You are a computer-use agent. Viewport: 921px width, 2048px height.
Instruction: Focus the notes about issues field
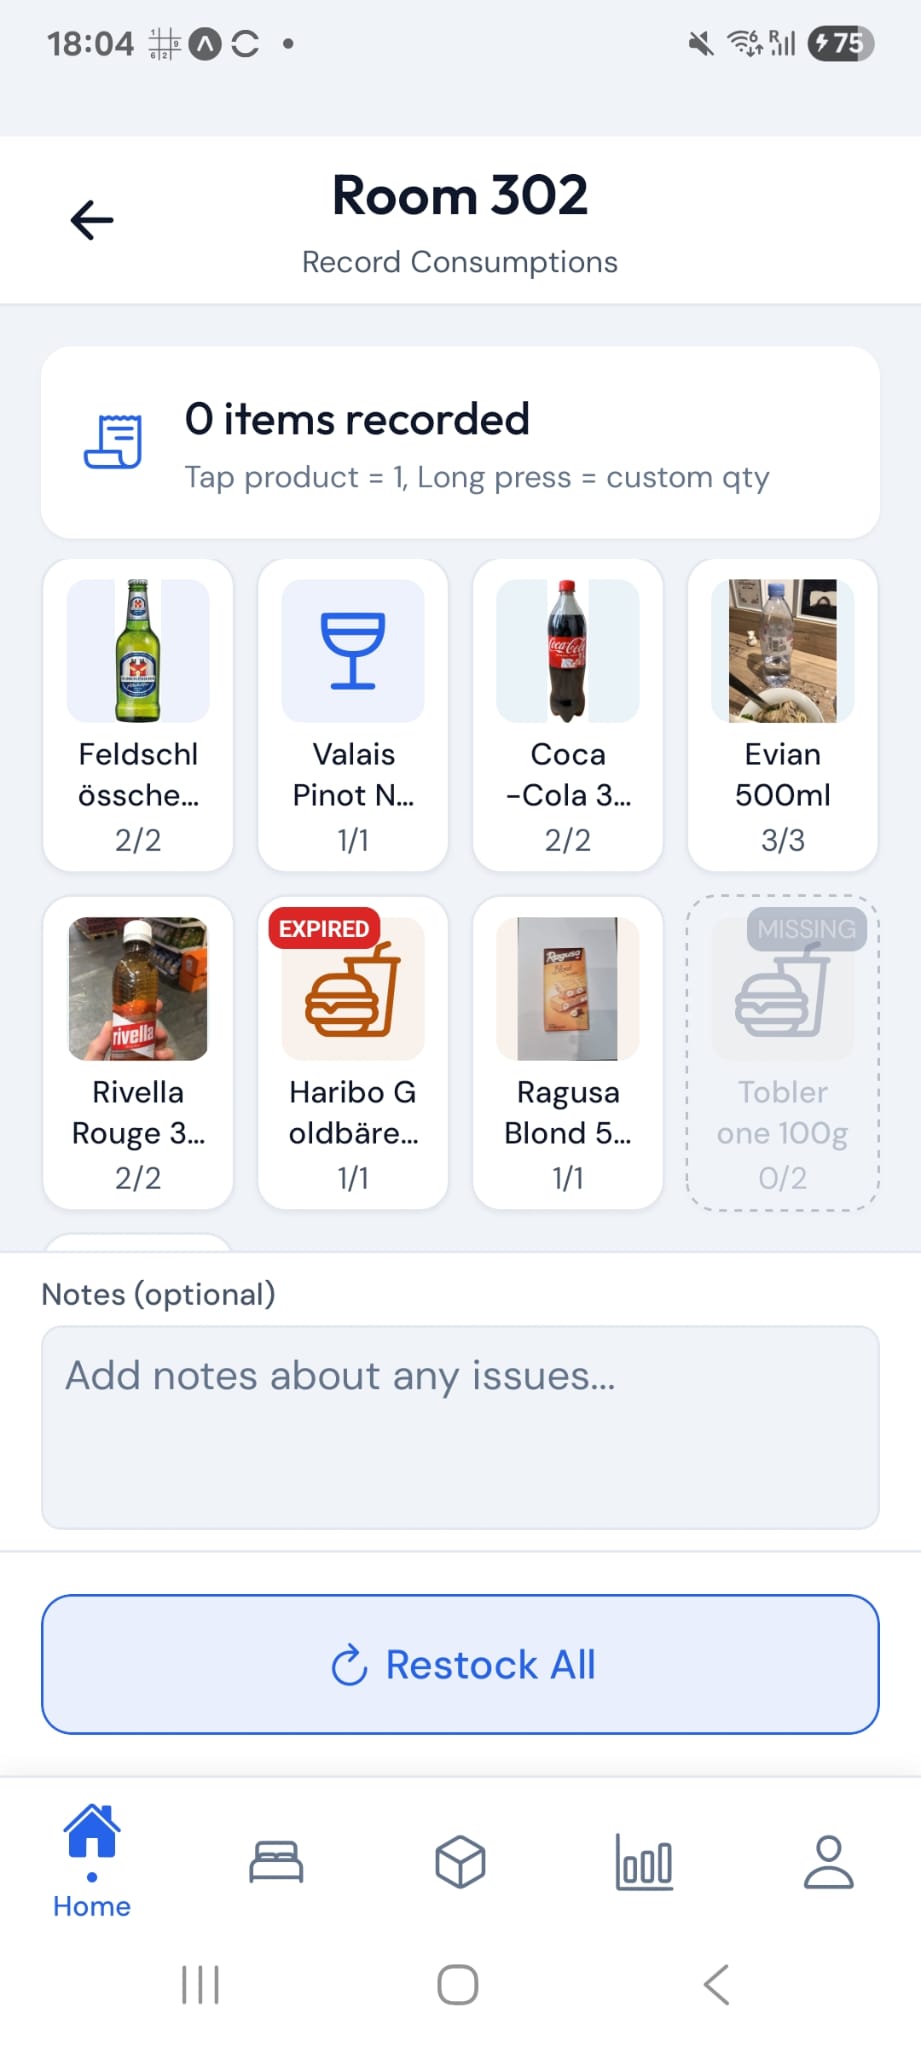[x=460, y=1426]
